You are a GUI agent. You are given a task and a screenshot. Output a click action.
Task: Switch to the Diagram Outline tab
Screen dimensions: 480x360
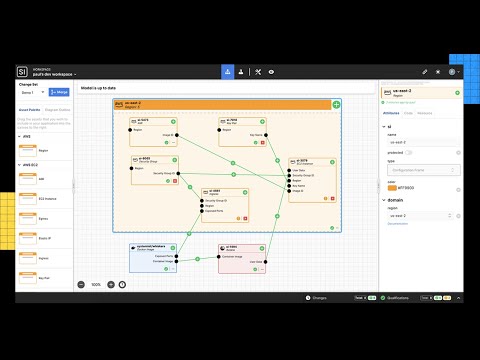tap(57, 110)
